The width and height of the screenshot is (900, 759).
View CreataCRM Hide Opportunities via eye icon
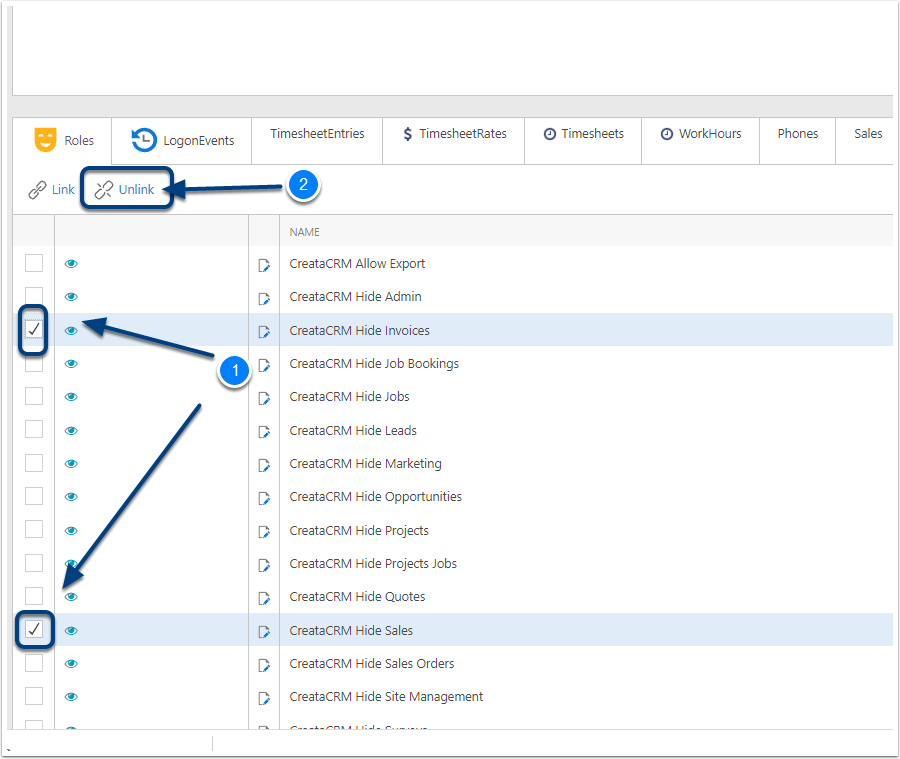(x=71, y=497)
